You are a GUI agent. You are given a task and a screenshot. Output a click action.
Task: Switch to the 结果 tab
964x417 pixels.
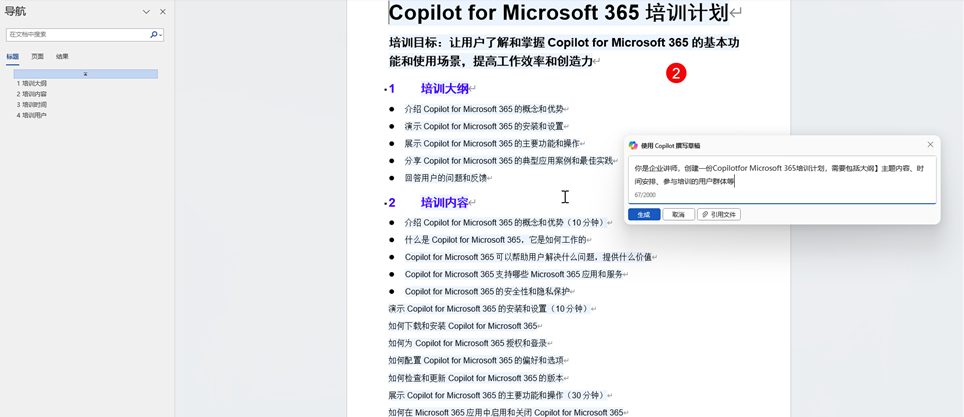62,57
